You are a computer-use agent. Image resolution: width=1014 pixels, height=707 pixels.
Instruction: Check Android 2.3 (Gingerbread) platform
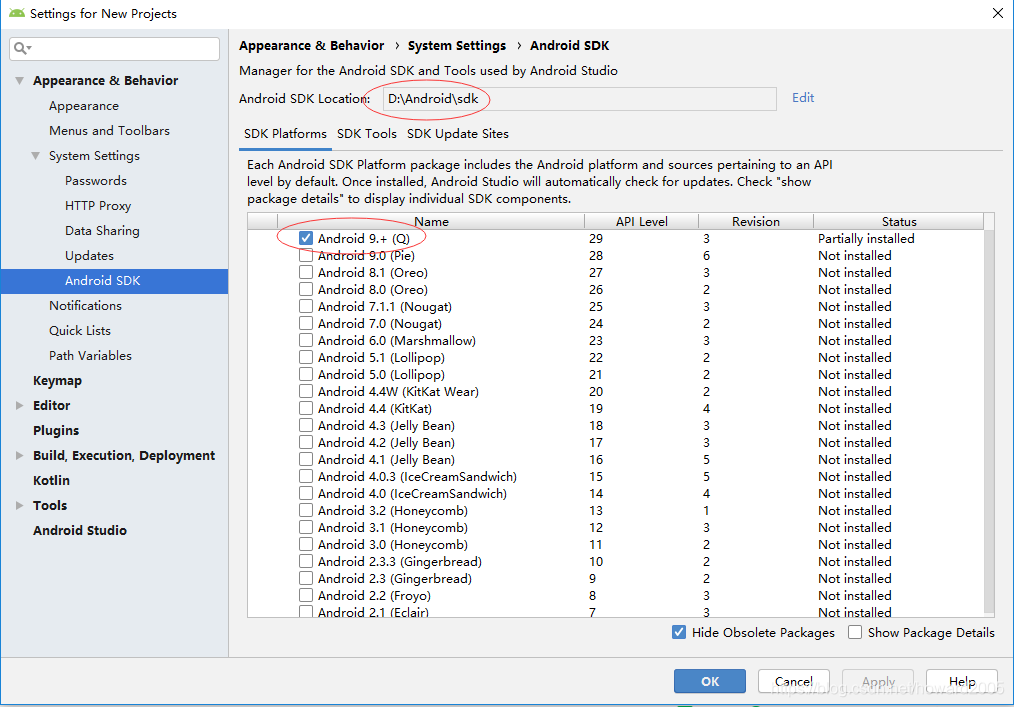tap(306, 578)
